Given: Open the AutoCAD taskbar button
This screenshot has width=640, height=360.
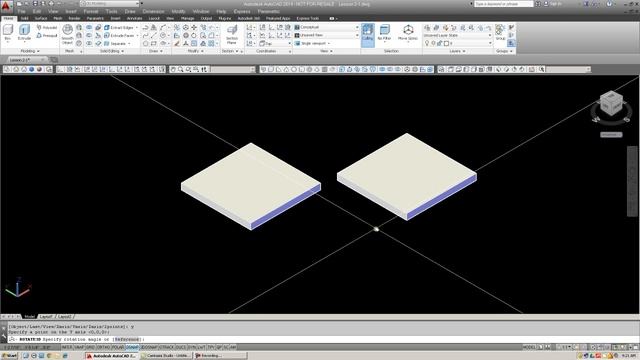Looking at the screenshot, I should (x=111, y=356).
